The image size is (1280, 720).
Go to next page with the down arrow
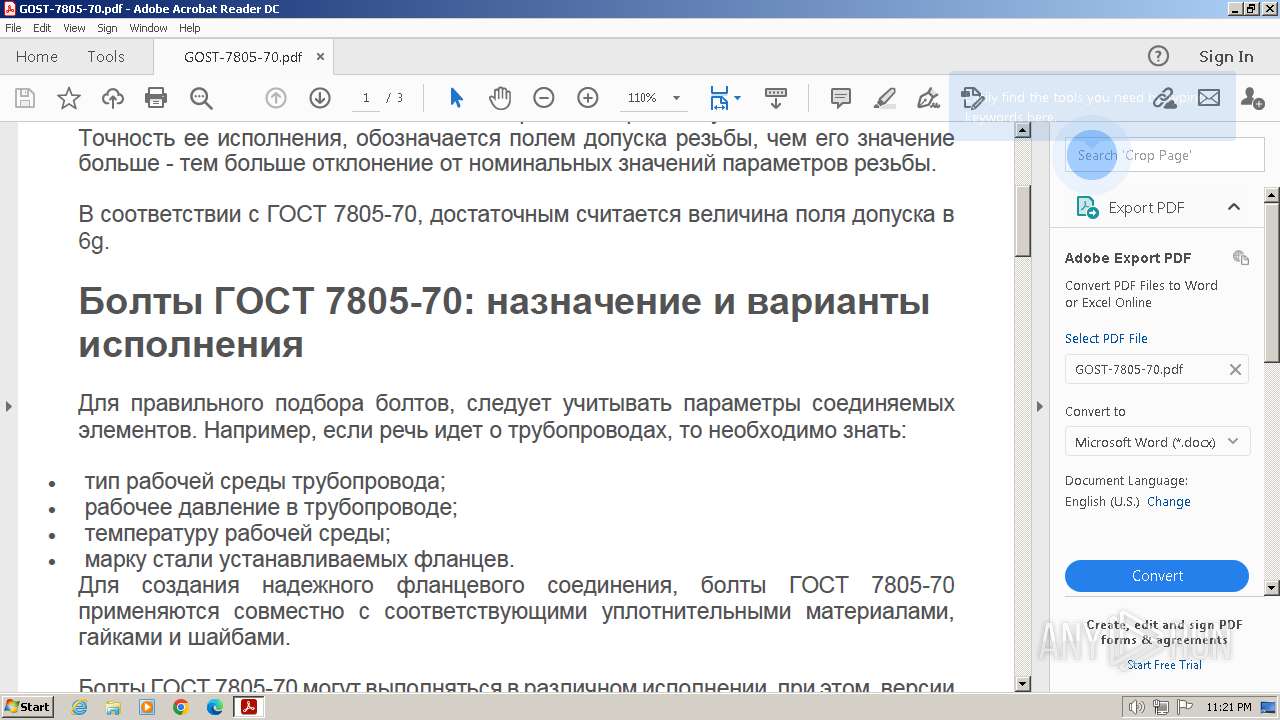[x=320, y=98]
